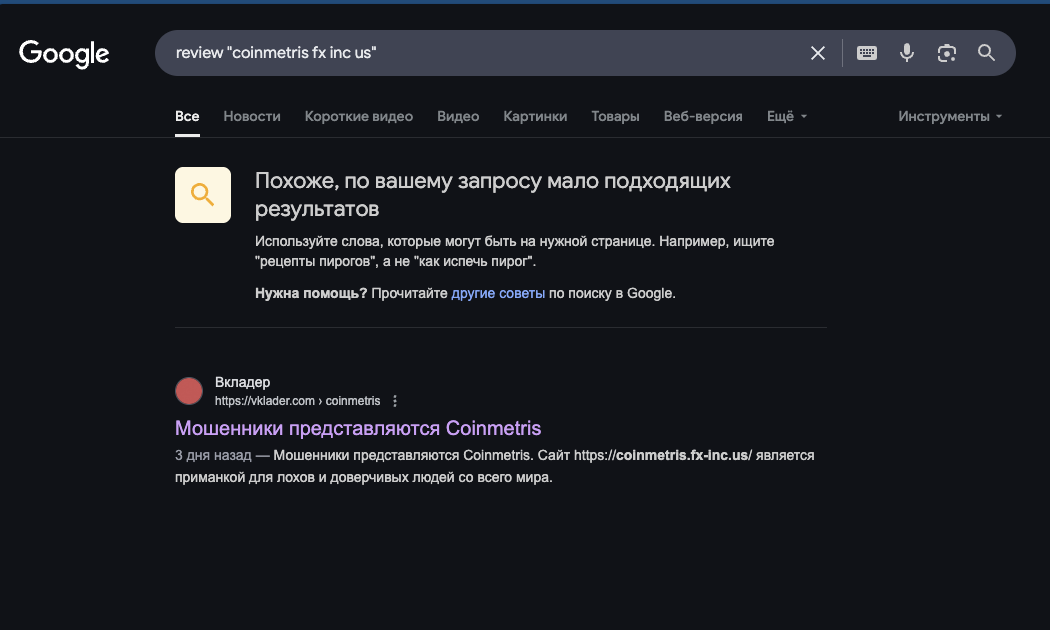Start voice search with the microphone icon

(907, 53)
